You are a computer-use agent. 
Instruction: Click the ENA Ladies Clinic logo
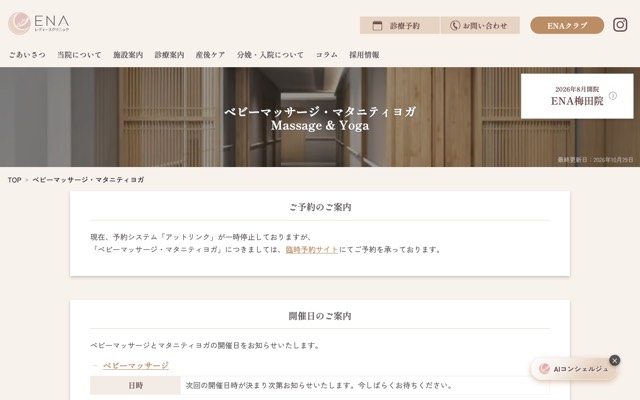[39, 23]
